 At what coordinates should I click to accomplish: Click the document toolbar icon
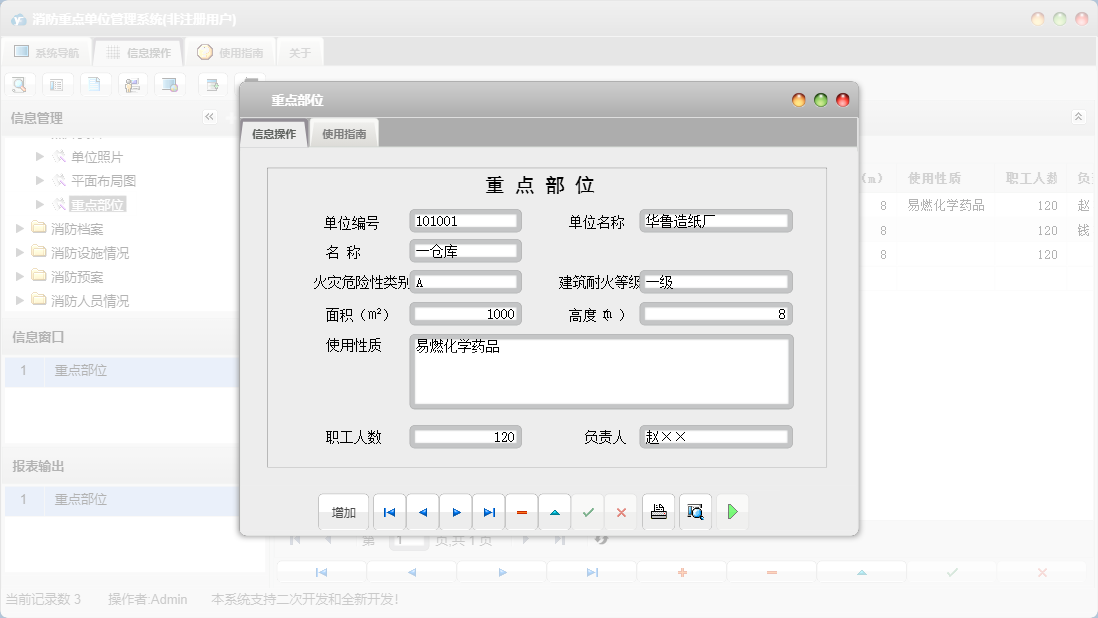[95, 84]
